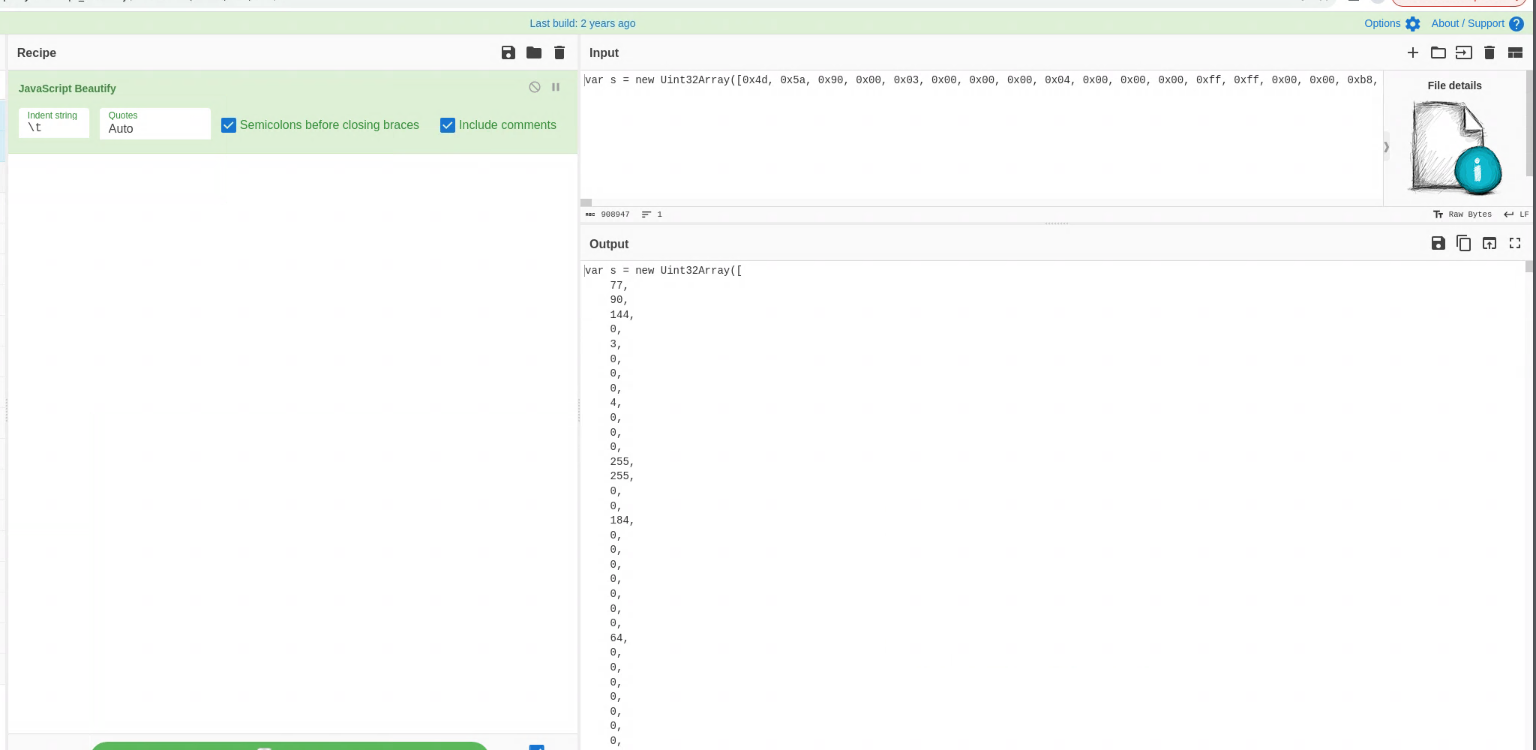Image resolution: width=1536 pixels, height=750 pixels.
Task: Toggle the Include comments checkbox
Action: (448, 125)
